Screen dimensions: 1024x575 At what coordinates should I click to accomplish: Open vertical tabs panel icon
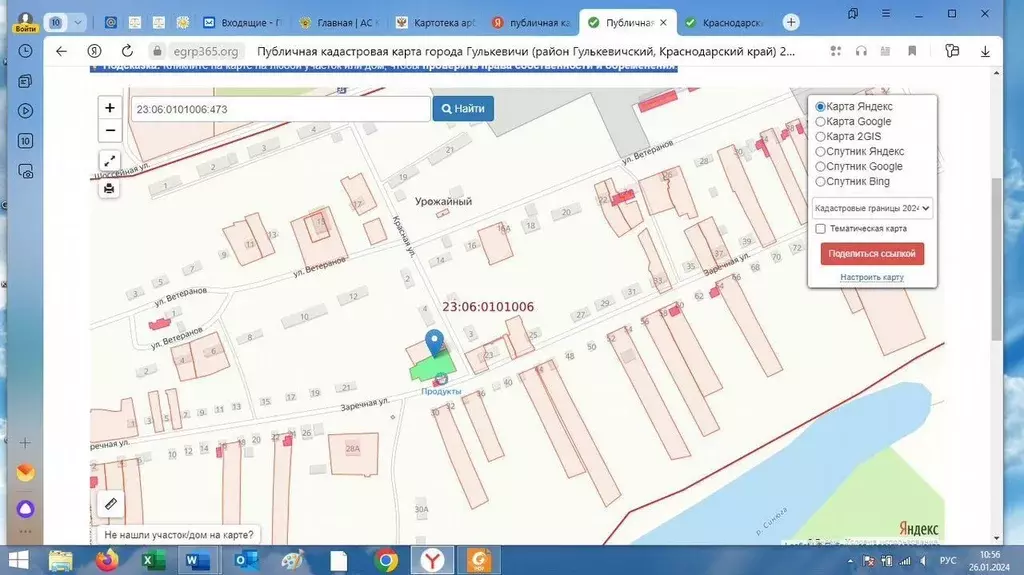tap(853, 14)
